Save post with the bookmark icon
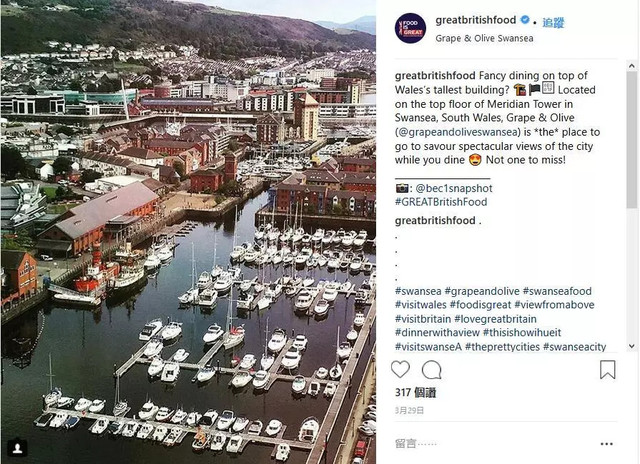The width and height of the screenshot is (640, 464). coord(607,369)
